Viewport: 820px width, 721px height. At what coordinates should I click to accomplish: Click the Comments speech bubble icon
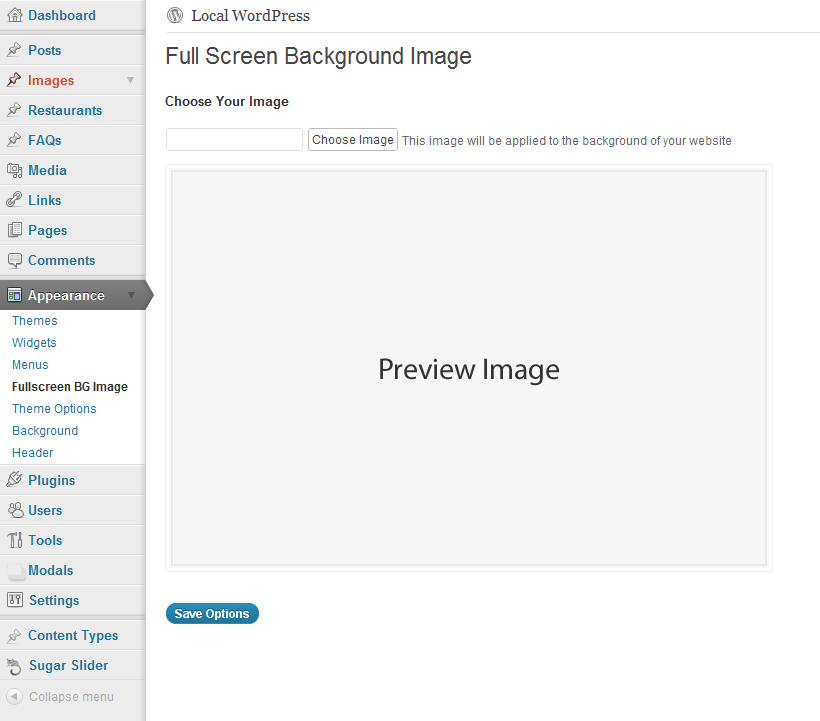pyautogui.click(x=15, y=260)
